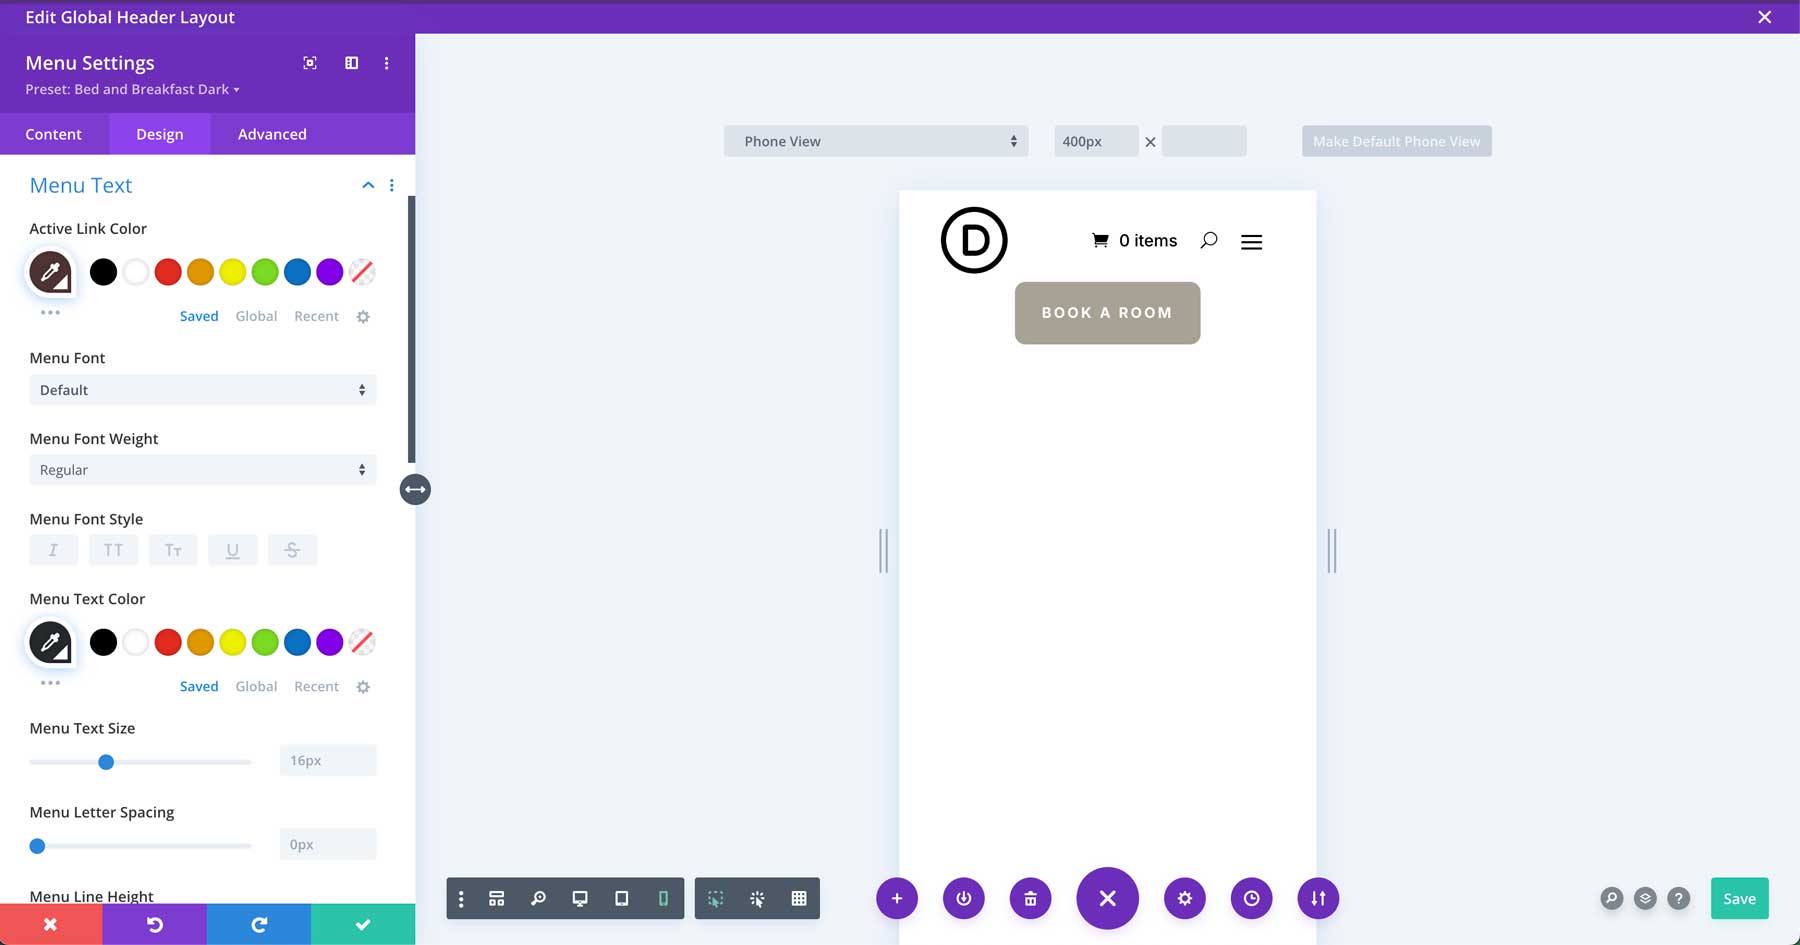The height and width of the screenshot is (945, 1800).
Task: Switch to Tablet View icon
Action: pos(621,898)
